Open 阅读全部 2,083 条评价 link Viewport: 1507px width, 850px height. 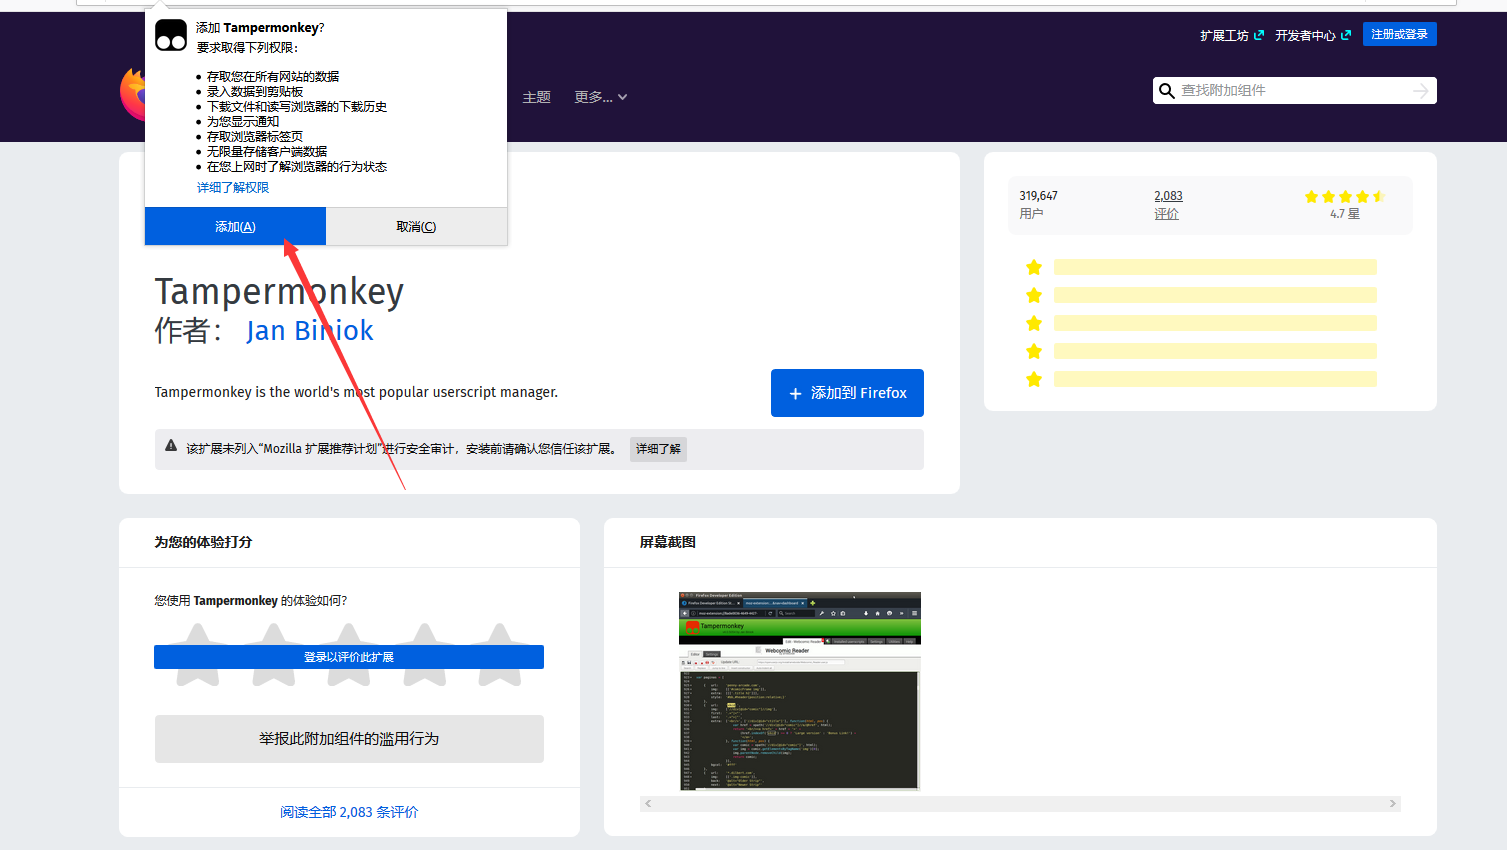tap(349, 812)
